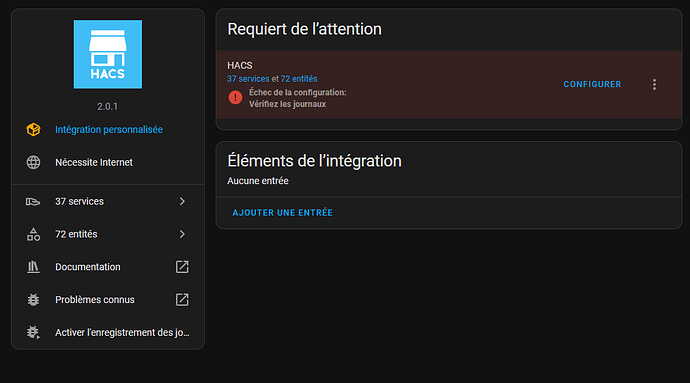Click the version number 2.0.1
The width and height of the screenshot is (690, 383).
pos(107,107)
